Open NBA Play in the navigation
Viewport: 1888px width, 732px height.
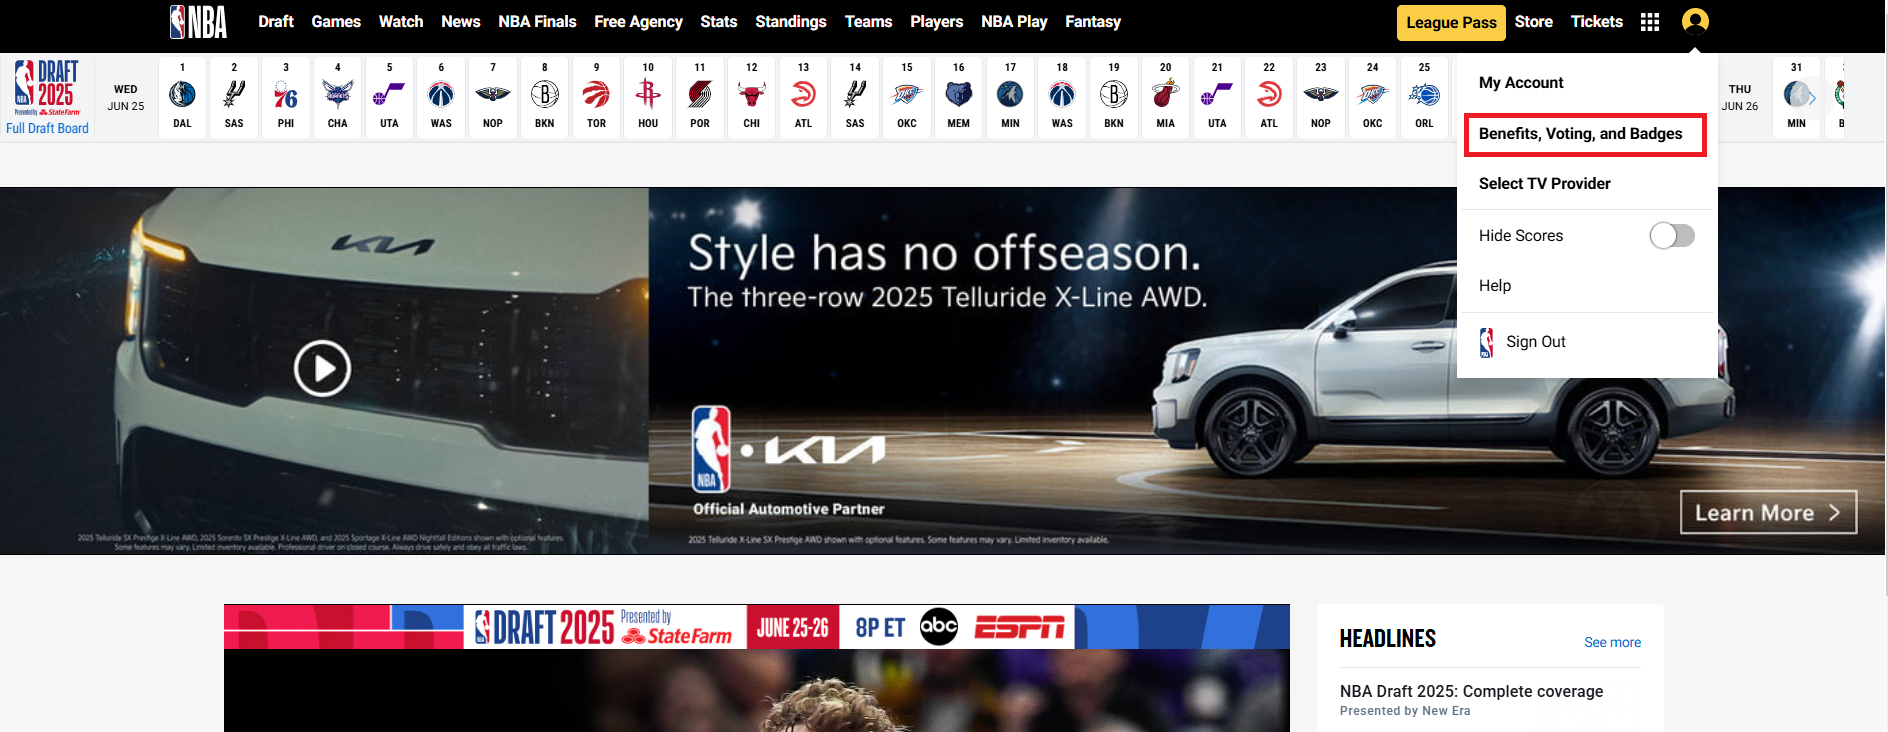[x=1014, y=21]
